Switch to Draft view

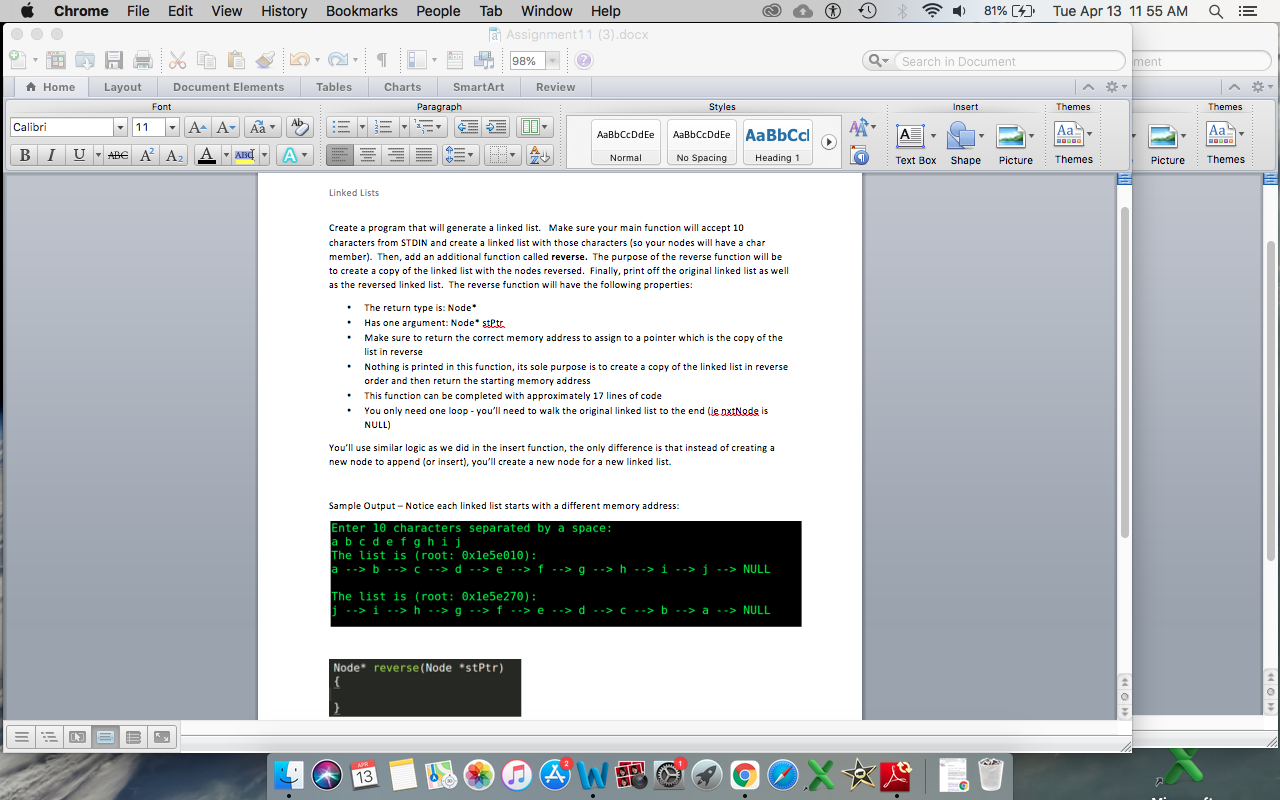(x=21, y=737)
